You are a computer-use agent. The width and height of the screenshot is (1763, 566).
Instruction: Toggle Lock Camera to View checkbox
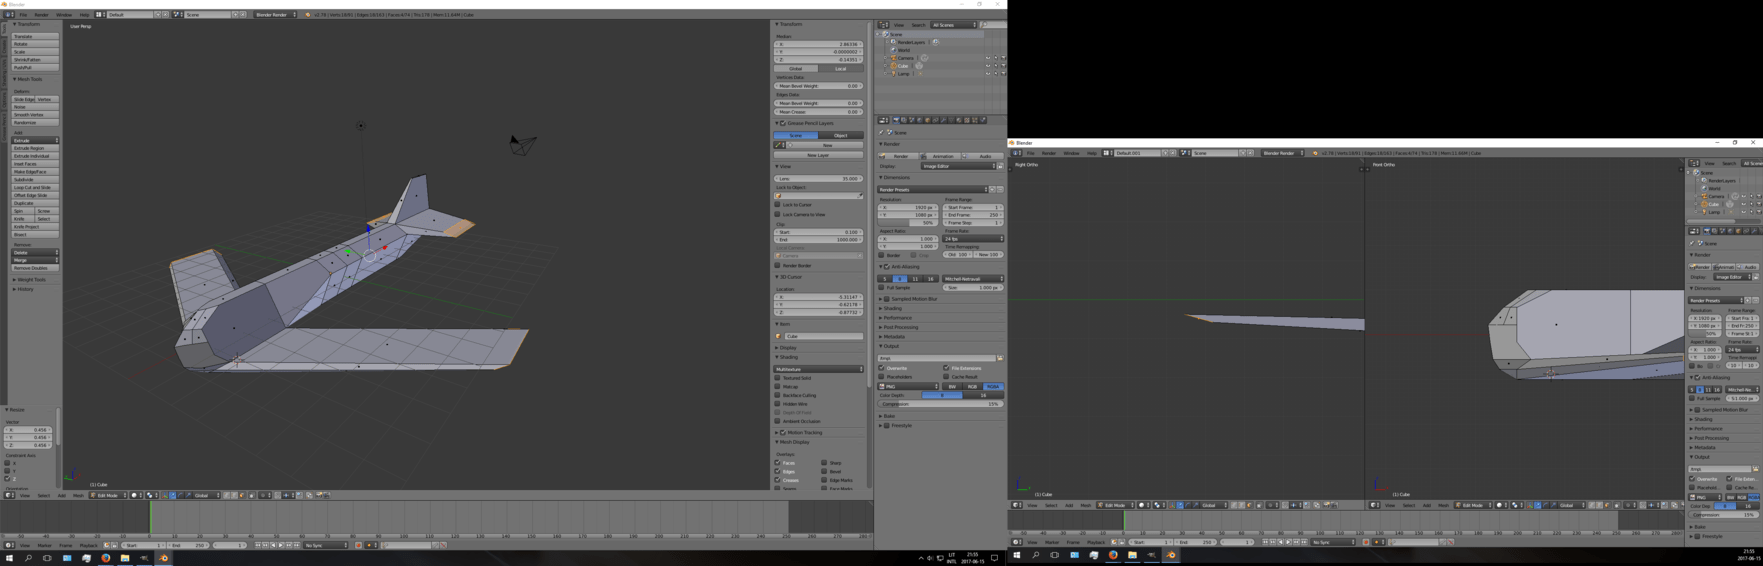point(778,214)
